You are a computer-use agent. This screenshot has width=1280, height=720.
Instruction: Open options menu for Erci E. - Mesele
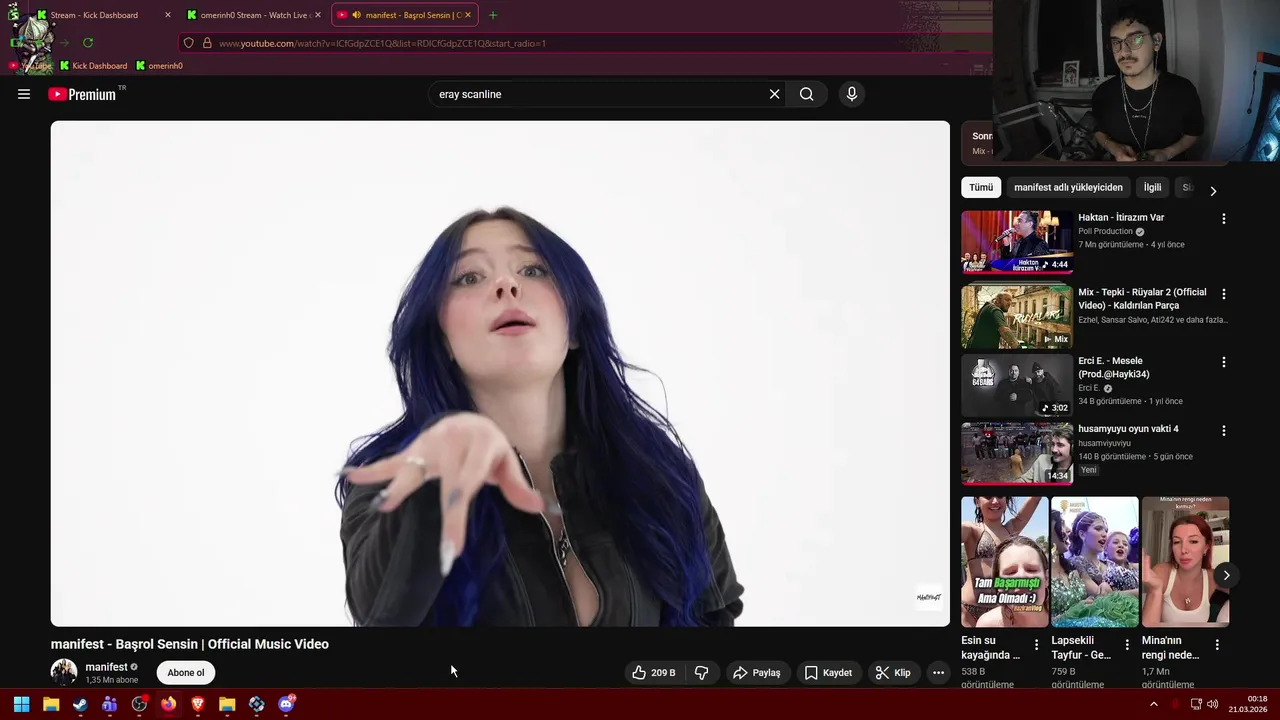pyautogui.click(x=1223, y=362)
